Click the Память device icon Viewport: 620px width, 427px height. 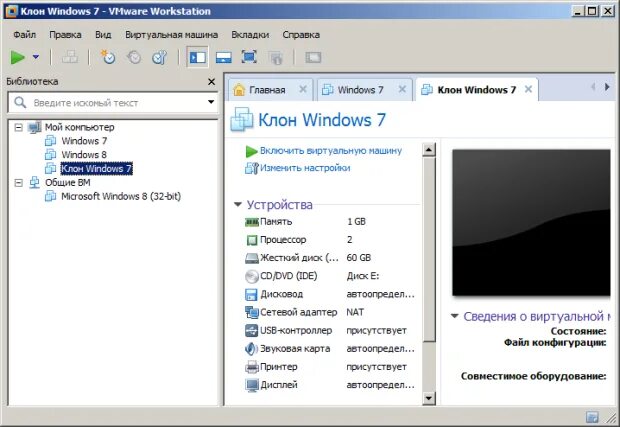click(x=251, y=222)
